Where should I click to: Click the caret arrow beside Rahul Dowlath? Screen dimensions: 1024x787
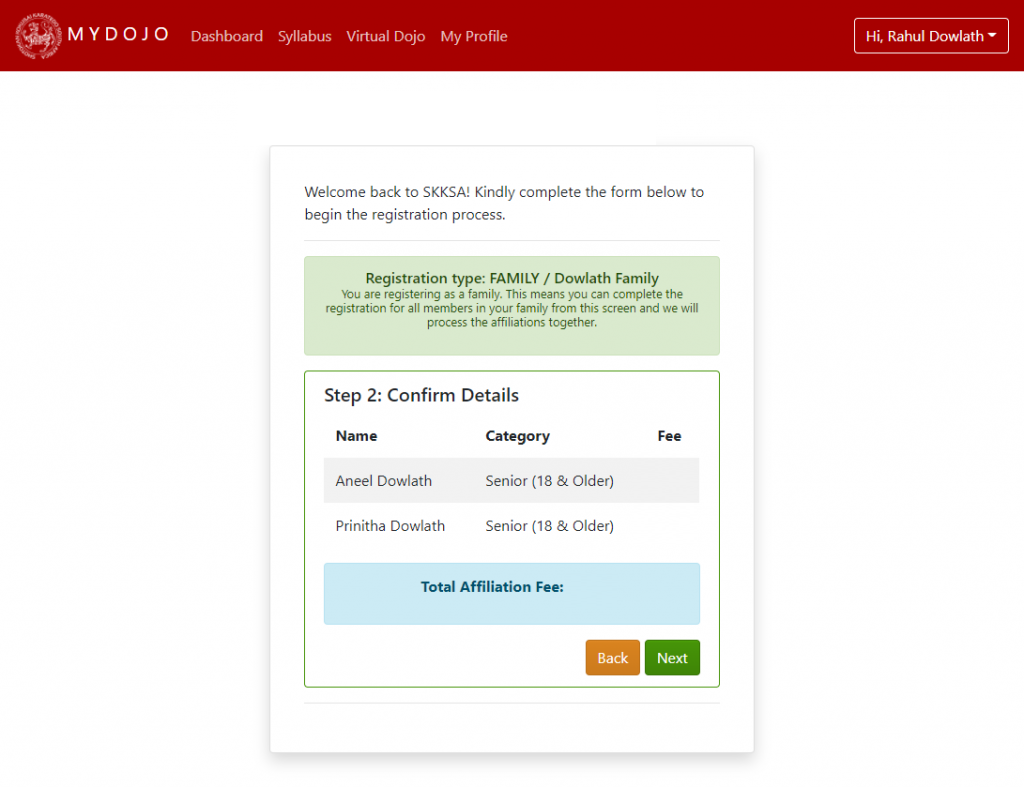coord(992,36)
